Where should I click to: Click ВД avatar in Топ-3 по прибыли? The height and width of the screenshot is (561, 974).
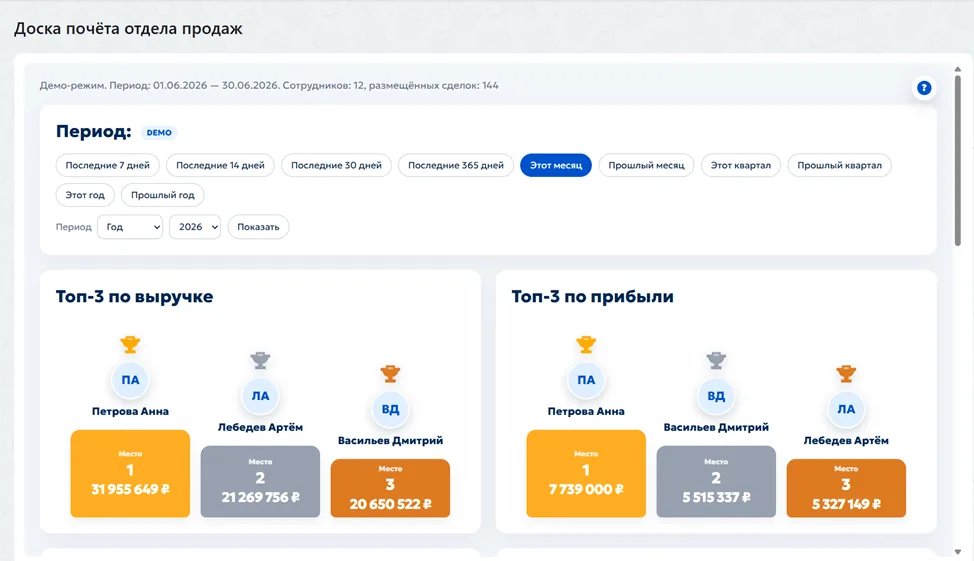tap(716, 396)
